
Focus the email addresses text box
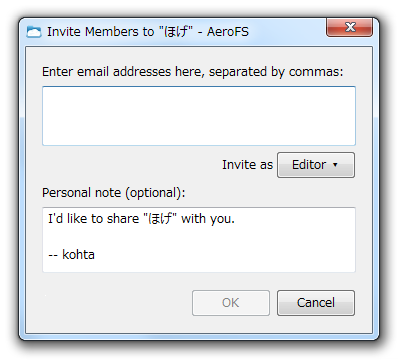point(199,116)
